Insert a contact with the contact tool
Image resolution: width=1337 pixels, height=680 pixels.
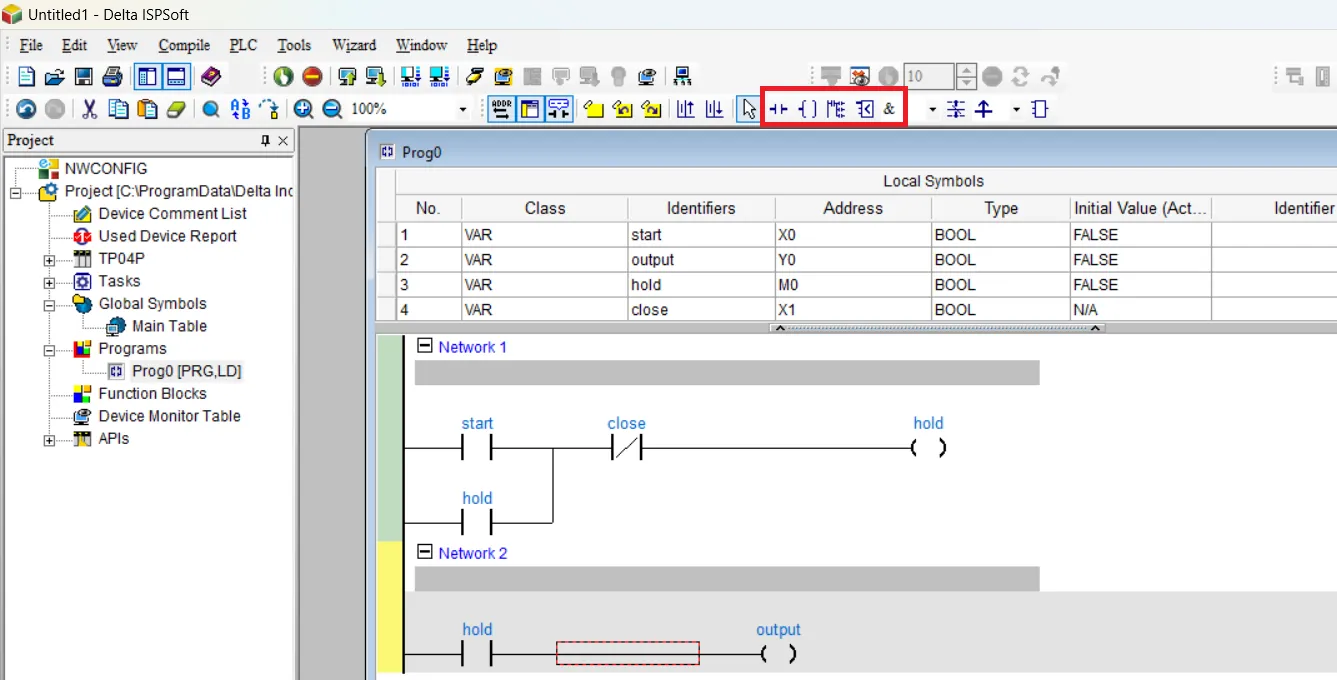click(778, 109)
